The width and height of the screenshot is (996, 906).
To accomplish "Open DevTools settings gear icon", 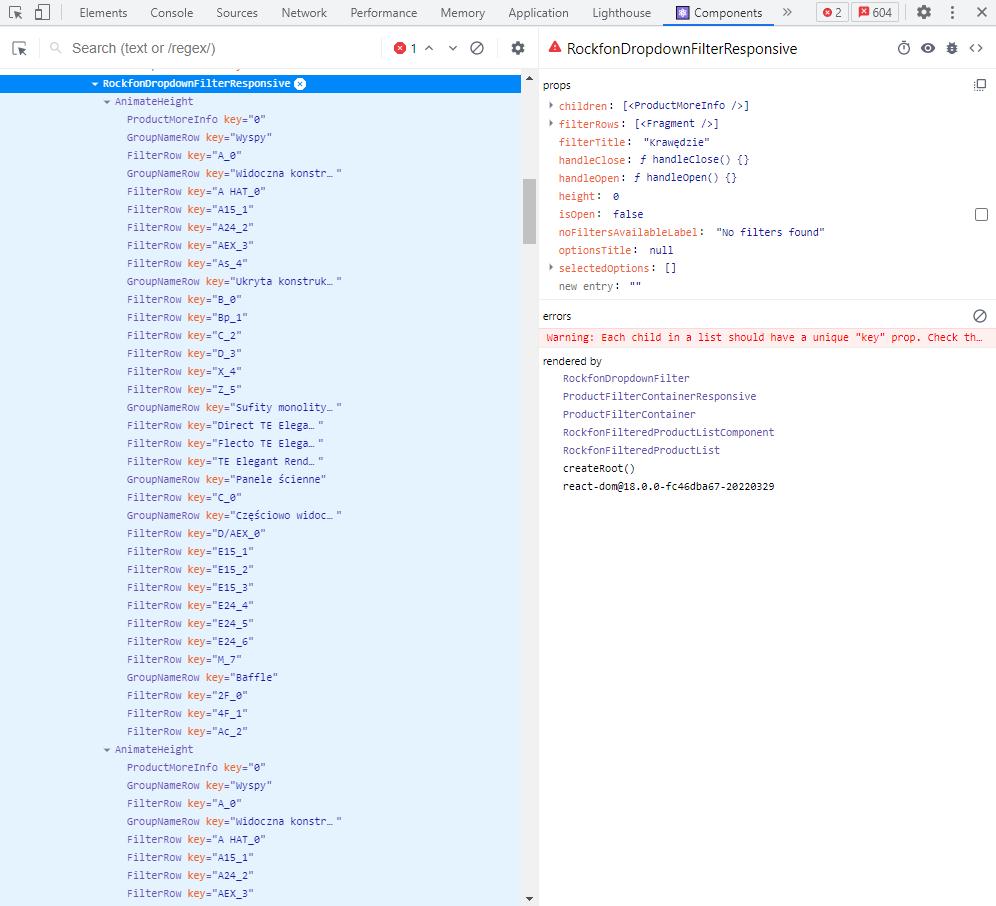I will click(x=924, y=13).
